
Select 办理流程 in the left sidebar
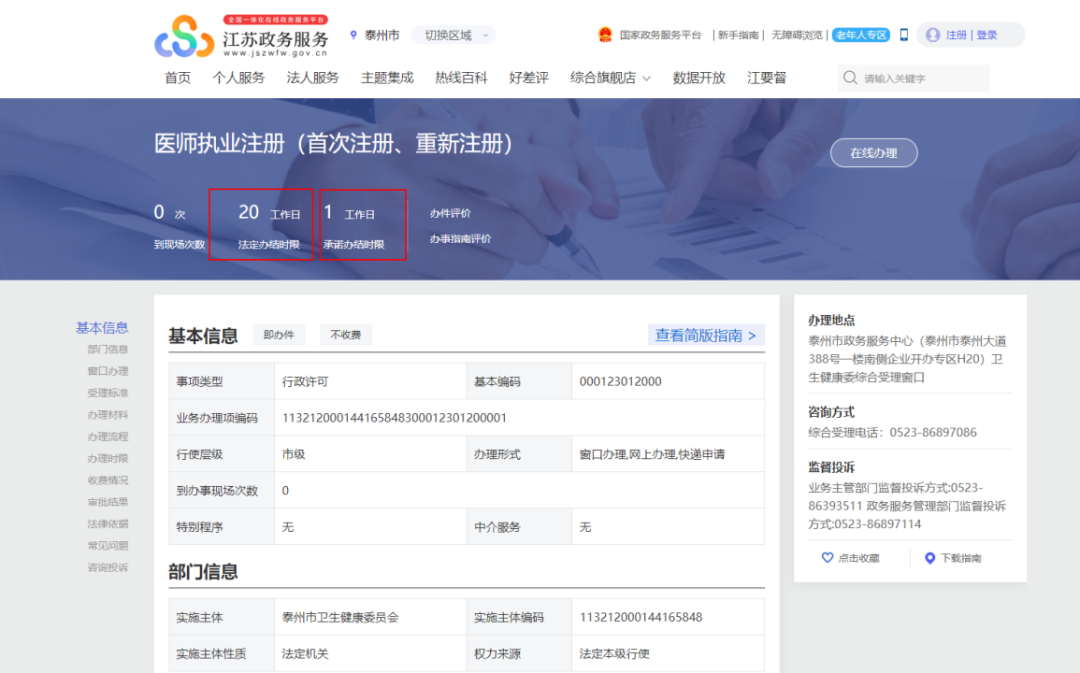click(107, 437)
